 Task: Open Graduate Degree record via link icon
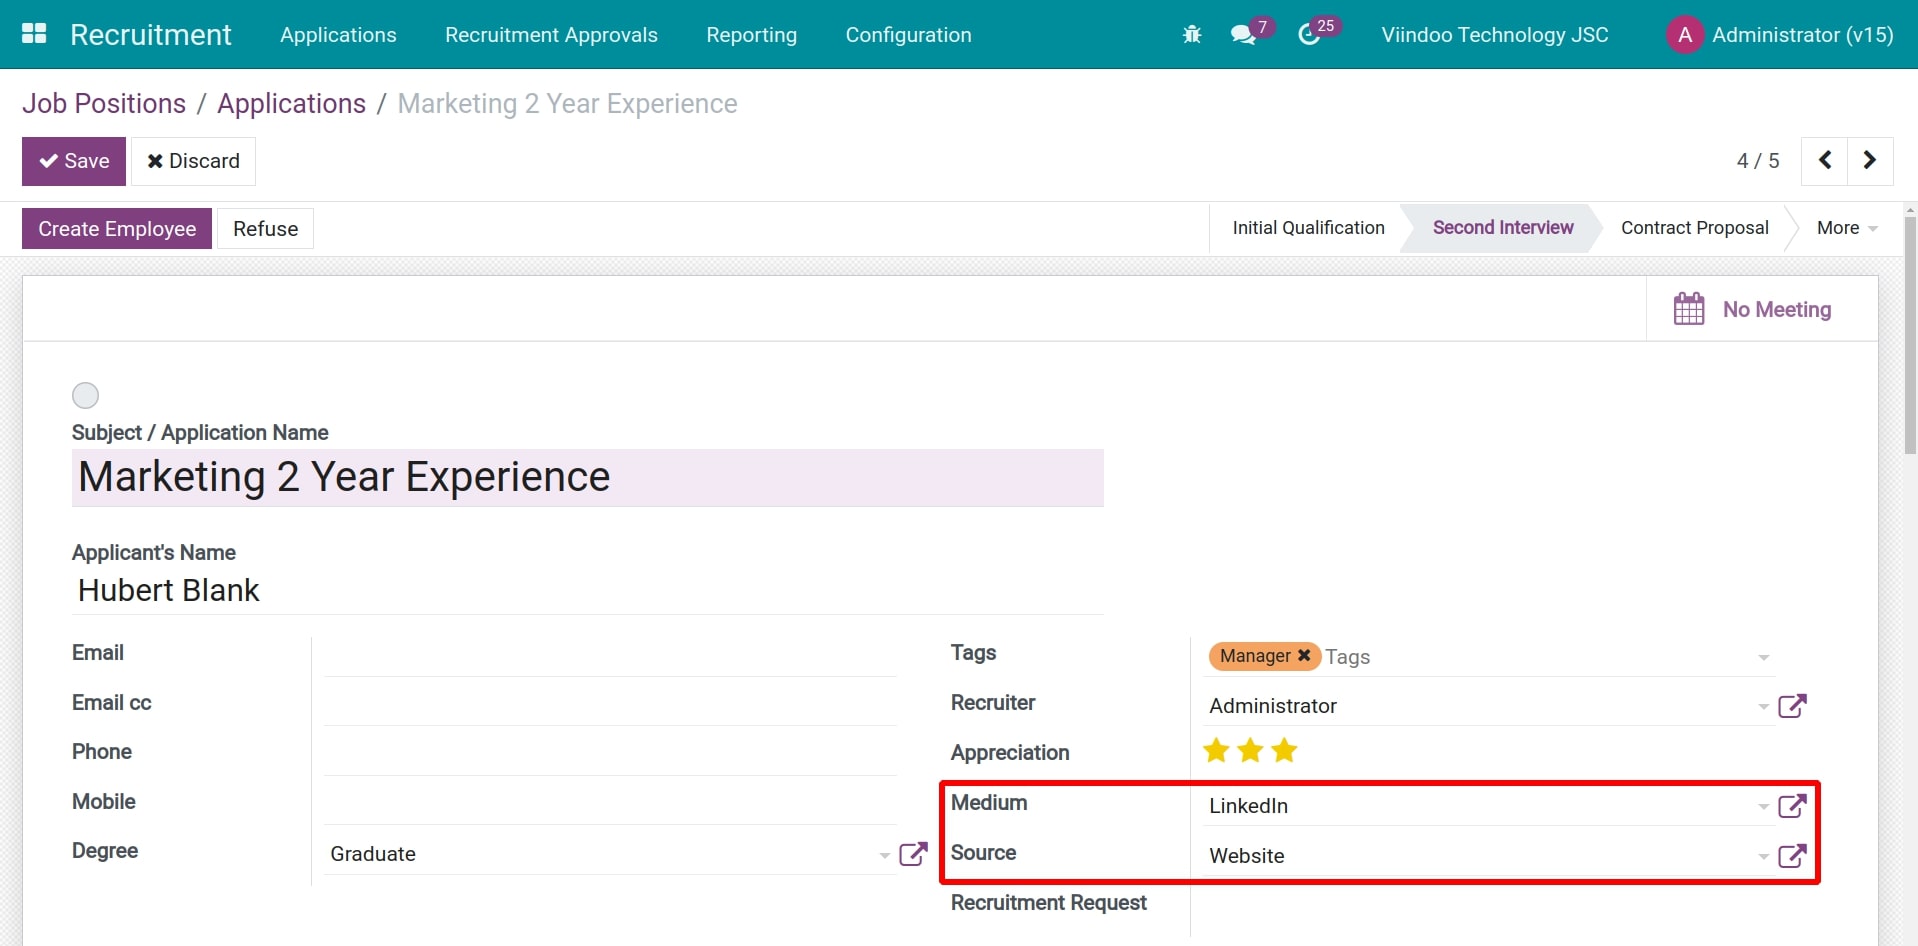tap(913, 854)
